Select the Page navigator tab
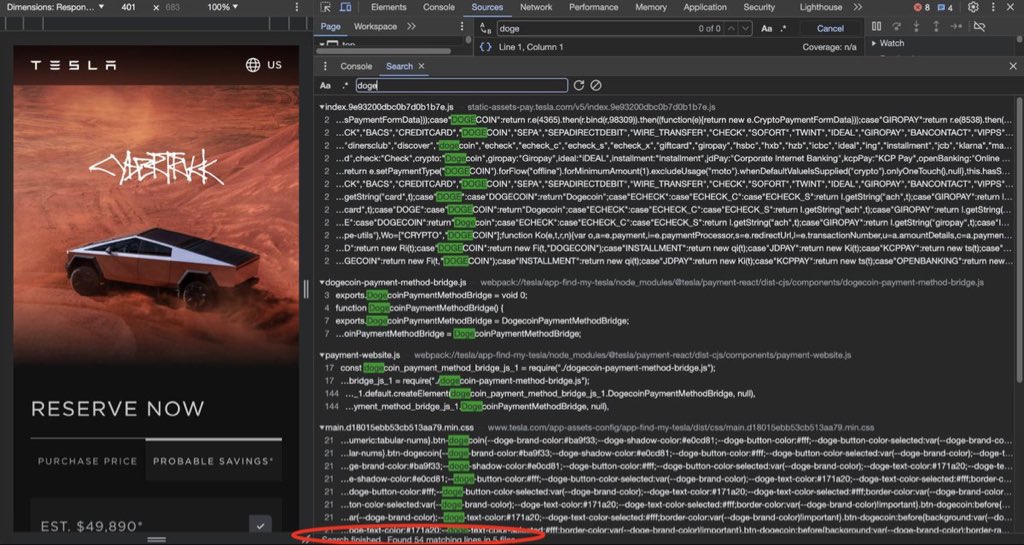The width and height of the screenshot is (1024, 545). [330, 27]
